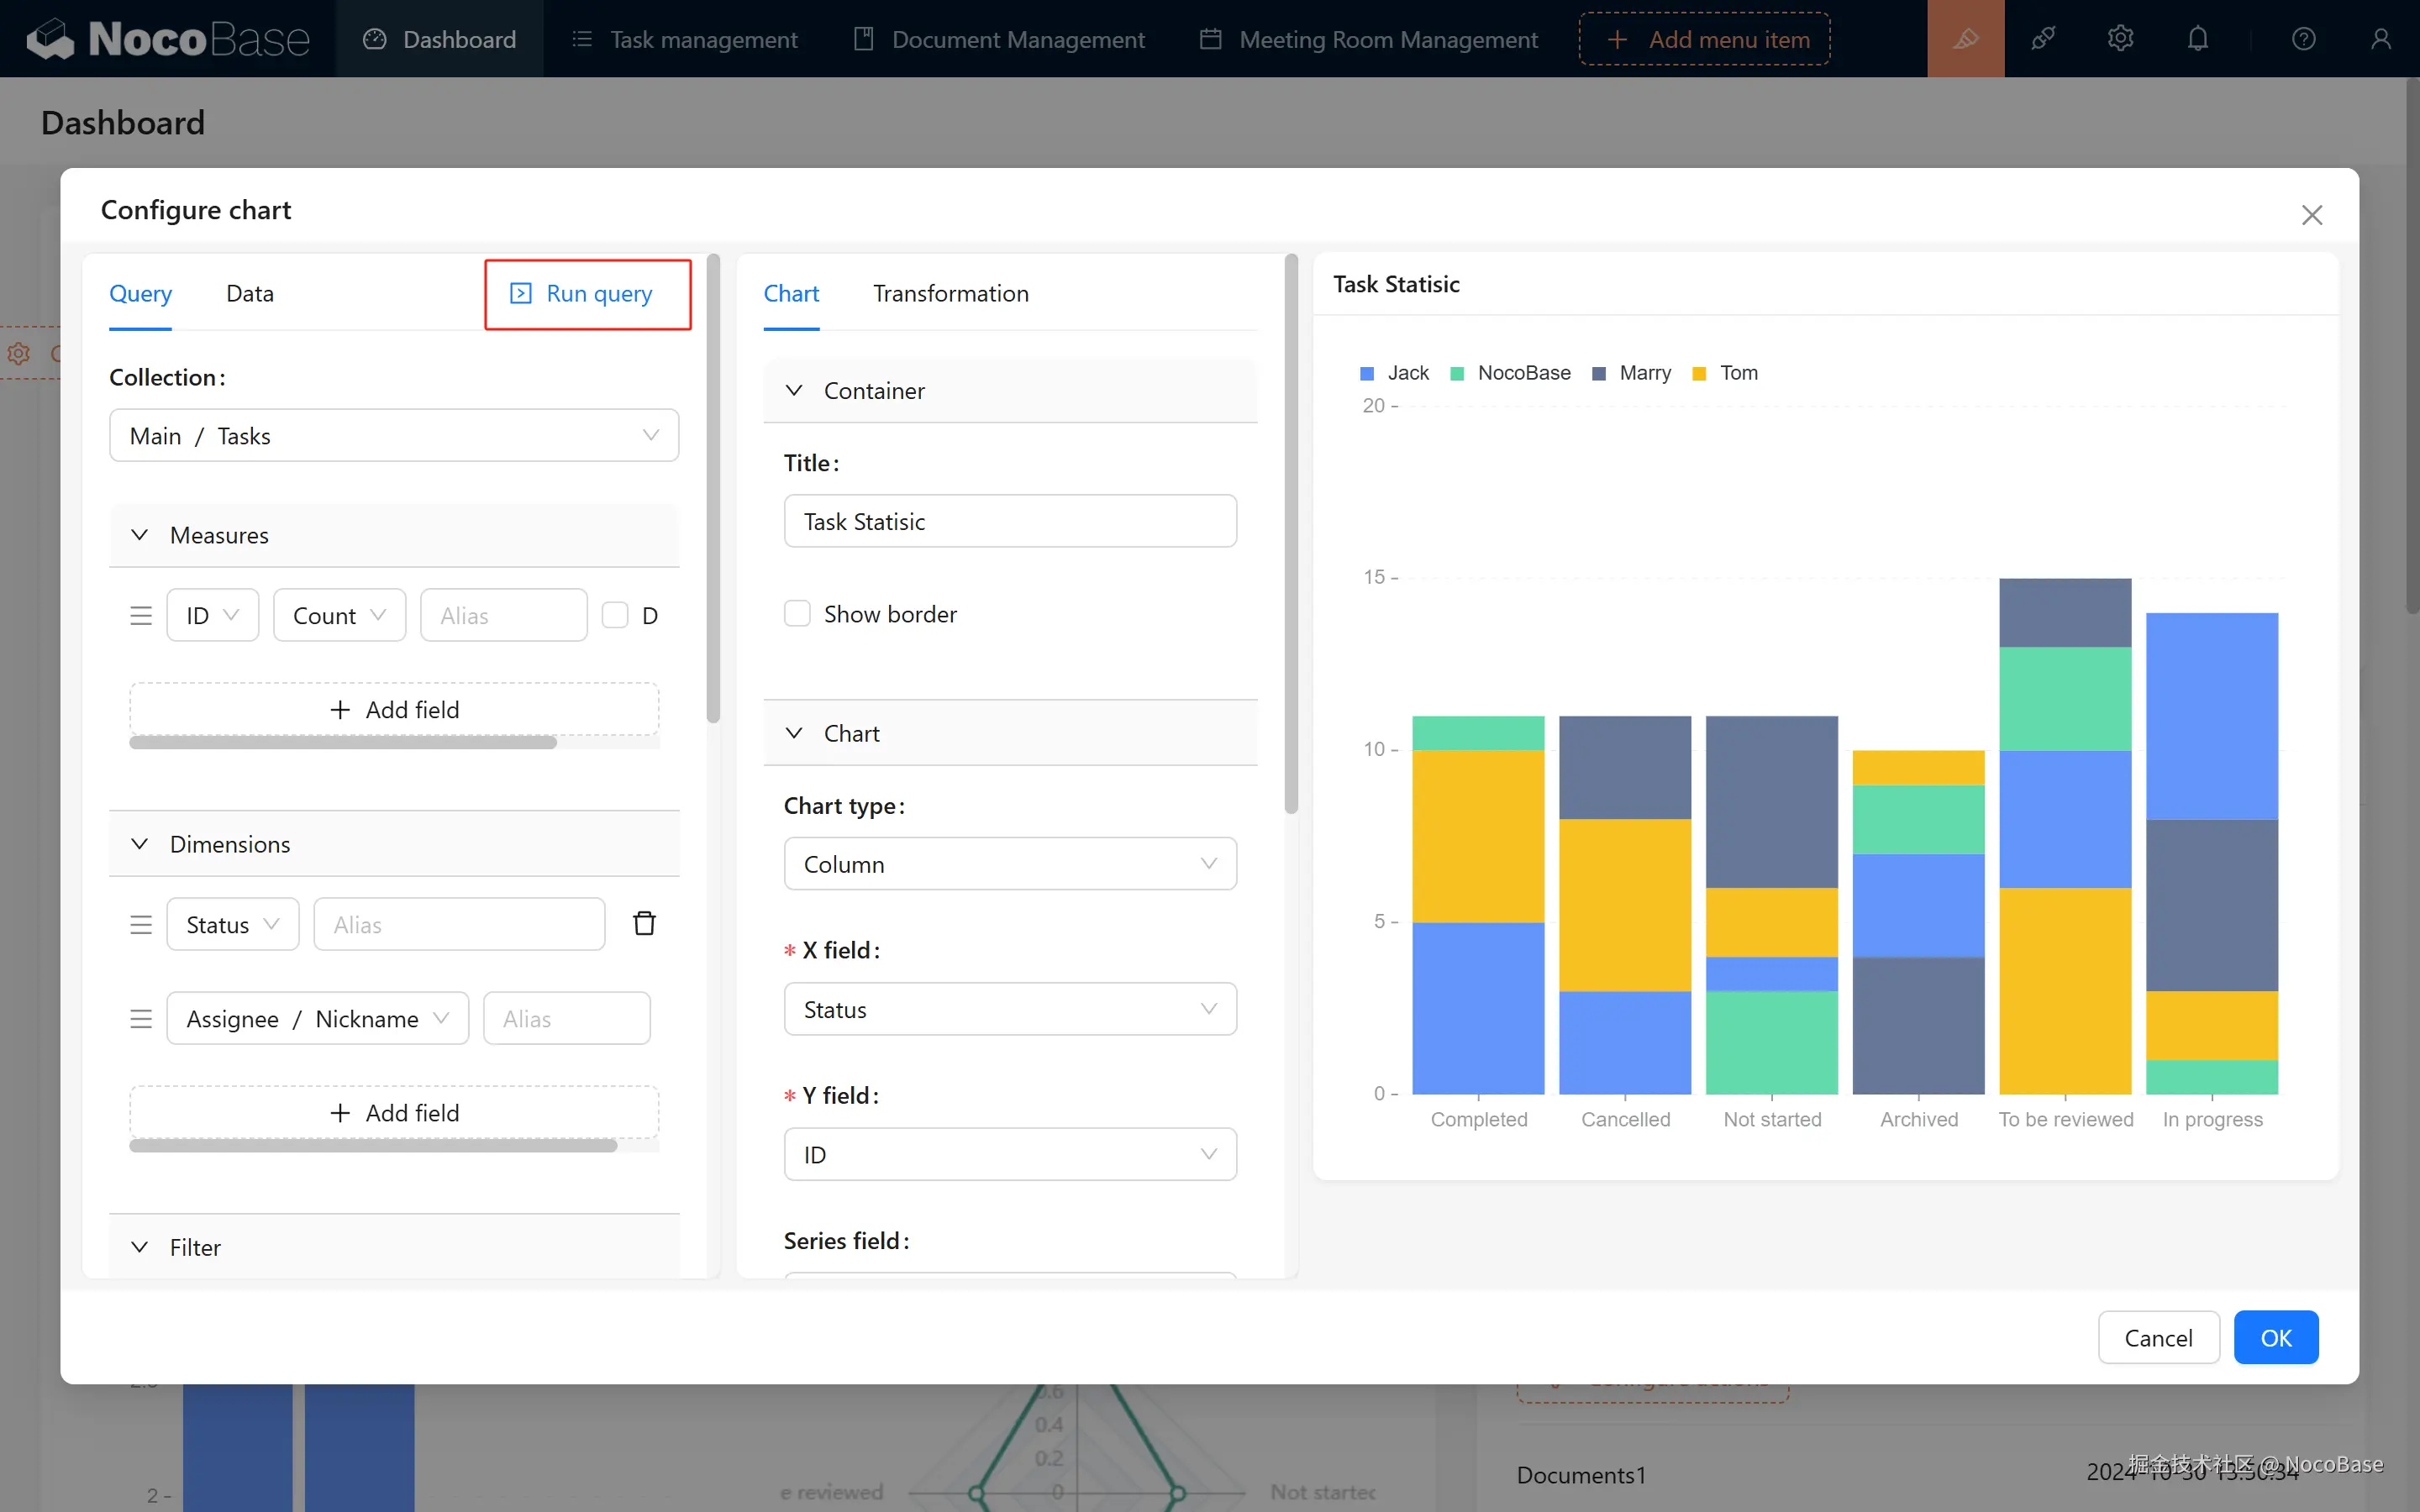Screen dimensions: 2420x1512
Task: Switch to the Transformation tab
Action: tap(950, 293)
